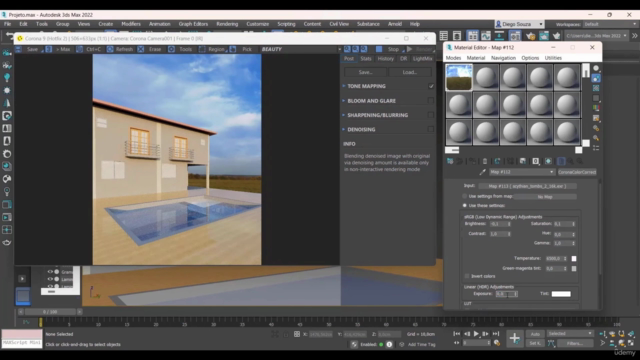Toggle the Denoising checkbox

pyautogui.click(x=431, y=129)
